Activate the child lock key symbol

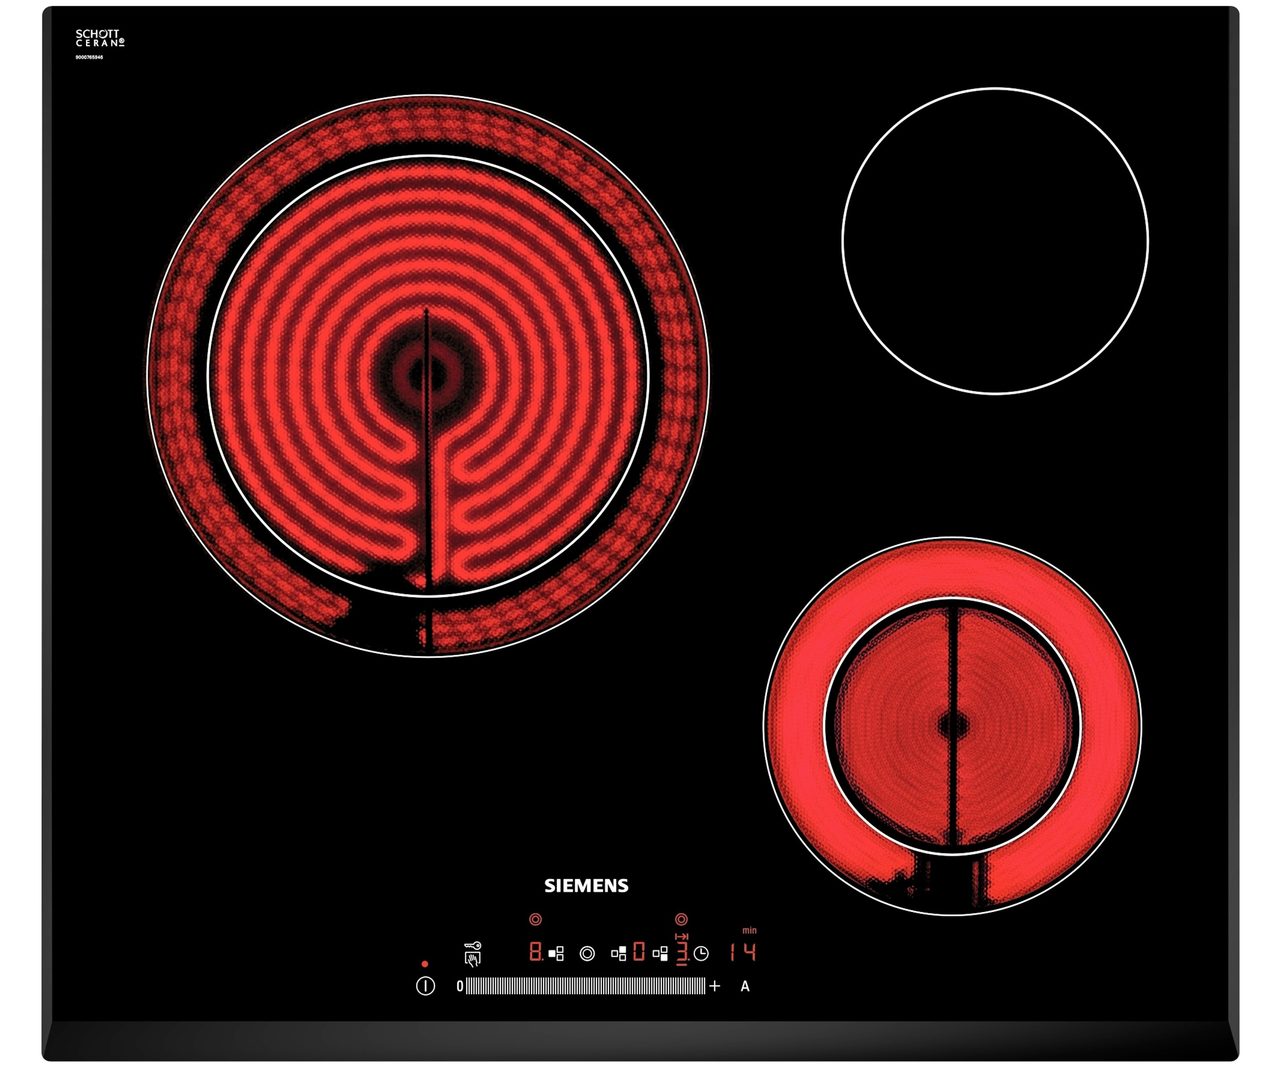click(472, 954)
